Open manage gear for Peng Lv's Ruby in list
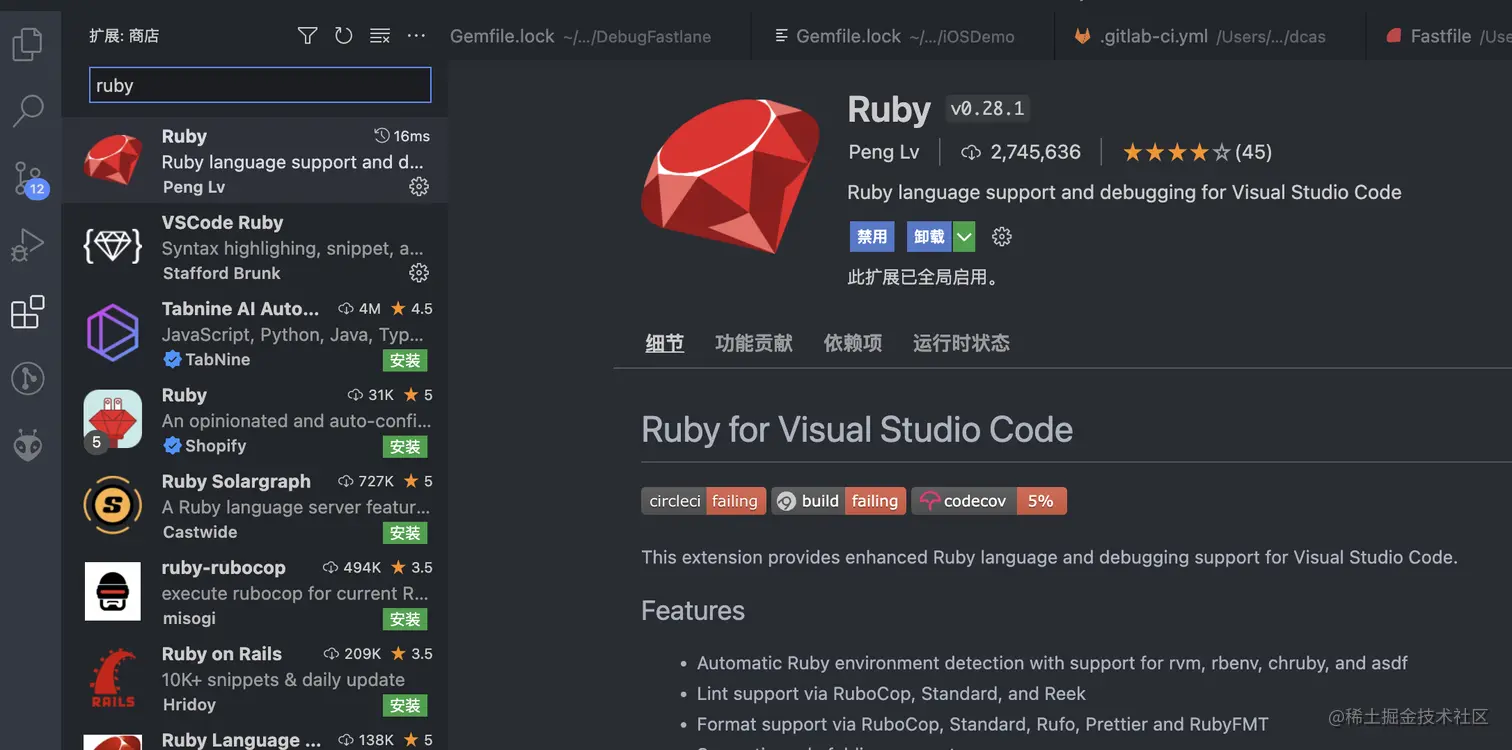Image resolution: width=1512 pixels, height=750 pixels. [419, 187]
